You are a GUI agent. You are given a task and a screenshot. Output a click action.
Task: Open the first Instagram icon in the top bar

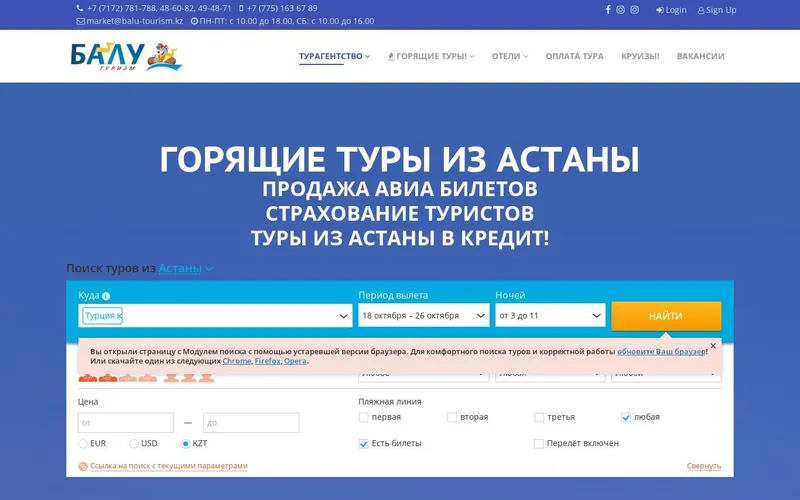(620, 9)
